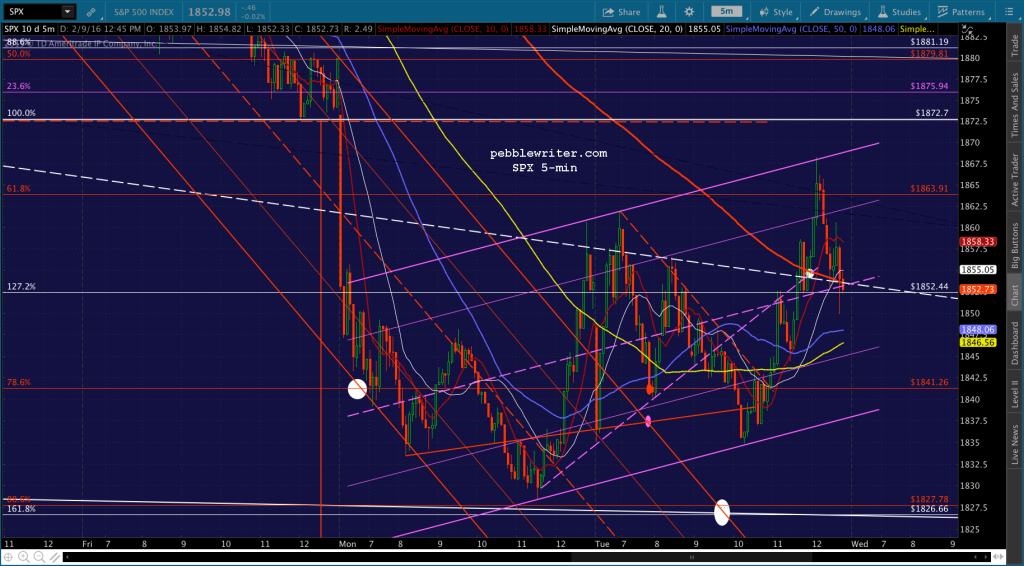Viewport: 1024px width, 566px height.
Task: Click the horizontal scrollbar thumb
Action: coord(692,557)
